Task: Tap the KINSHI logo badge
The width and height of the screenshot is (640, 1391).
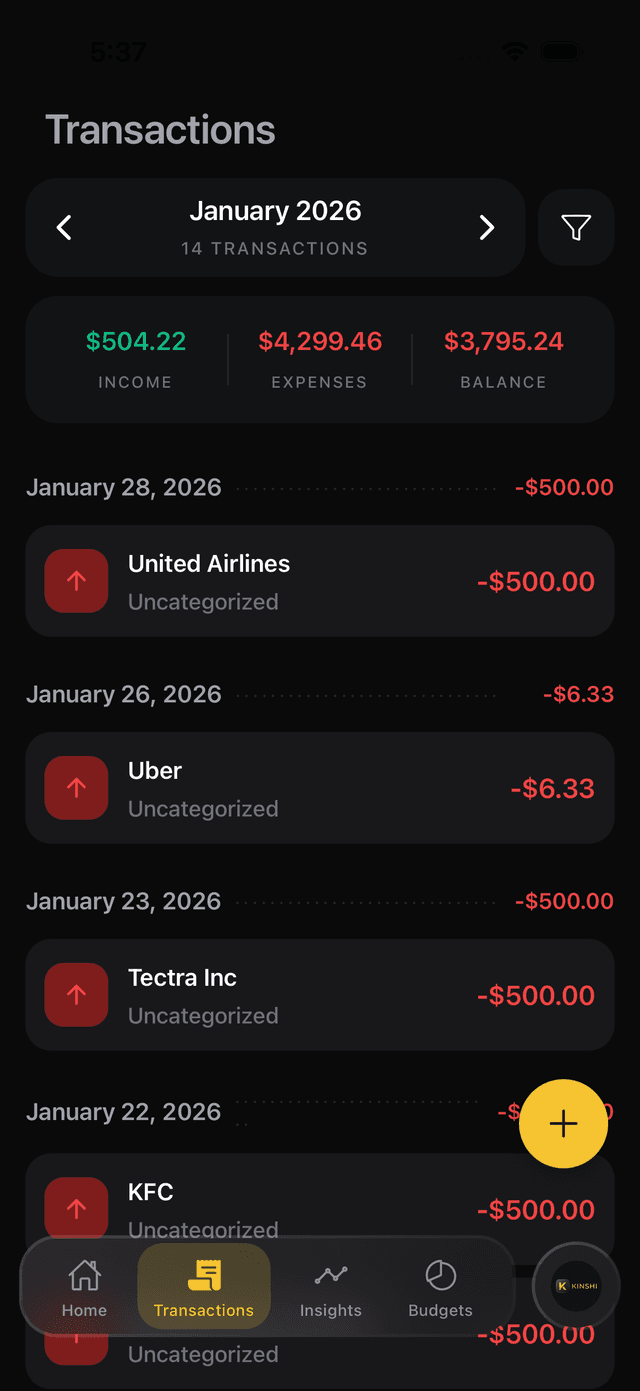Action: tap(576, 1285)
